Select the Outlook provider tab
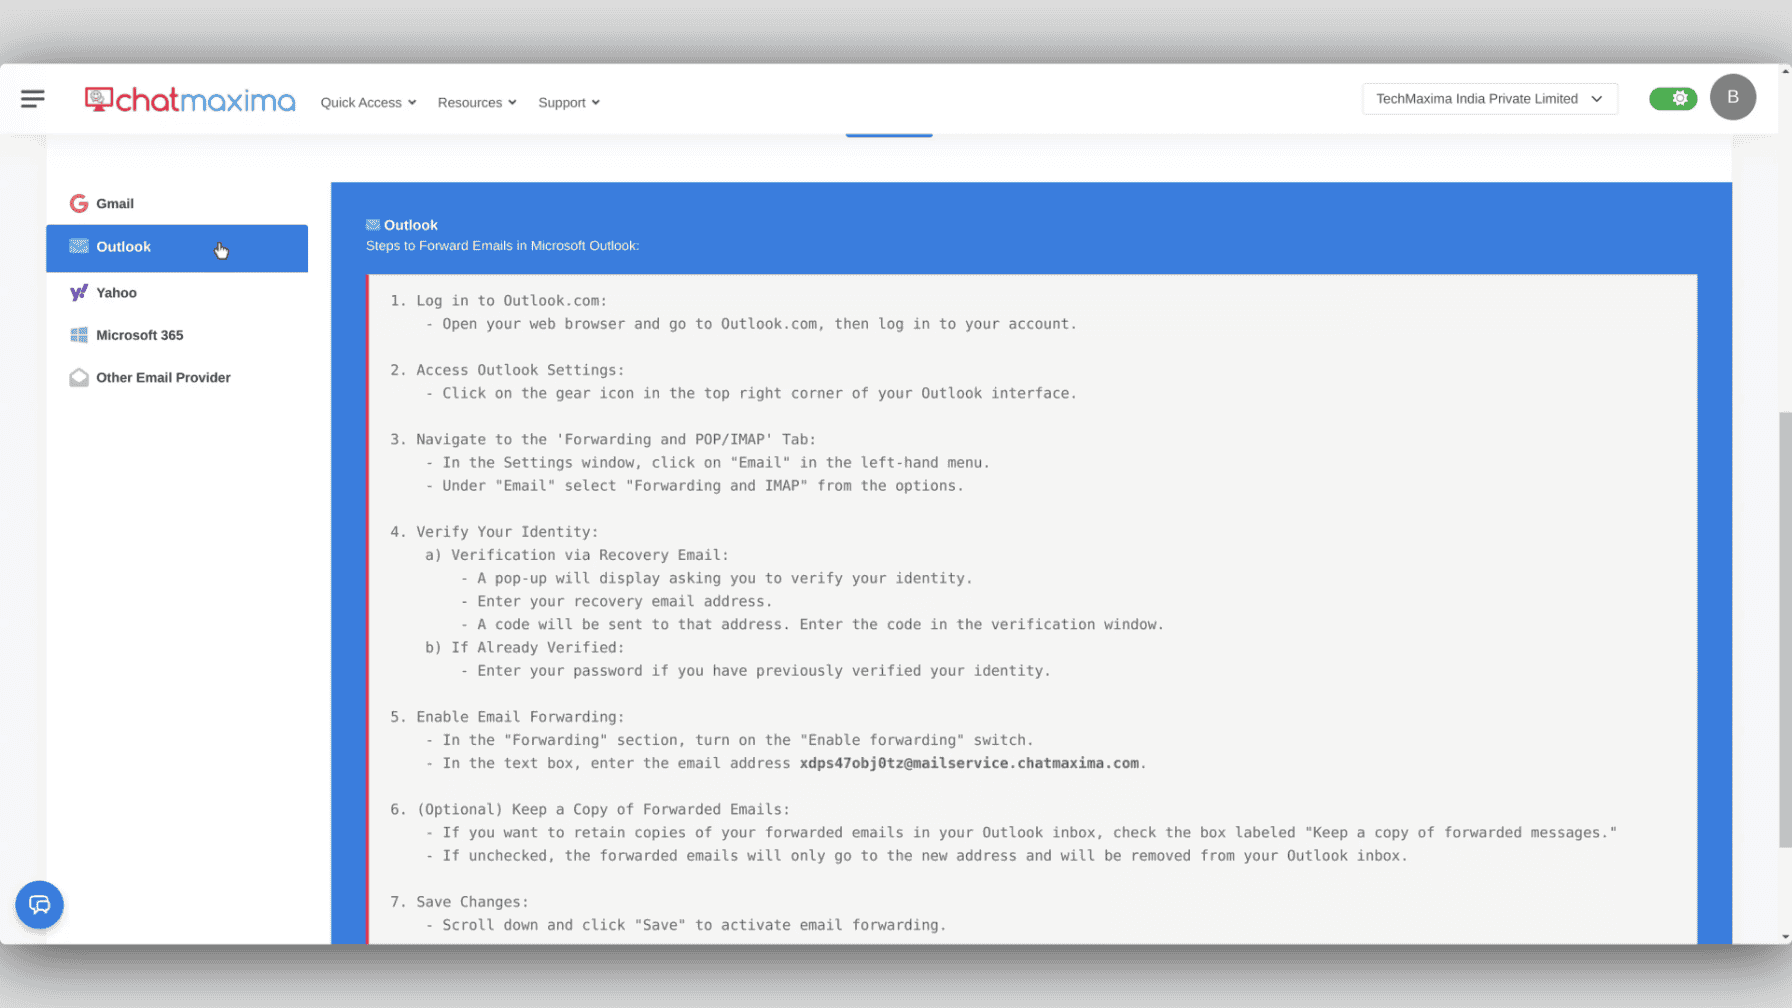 (x=177, y=248)
